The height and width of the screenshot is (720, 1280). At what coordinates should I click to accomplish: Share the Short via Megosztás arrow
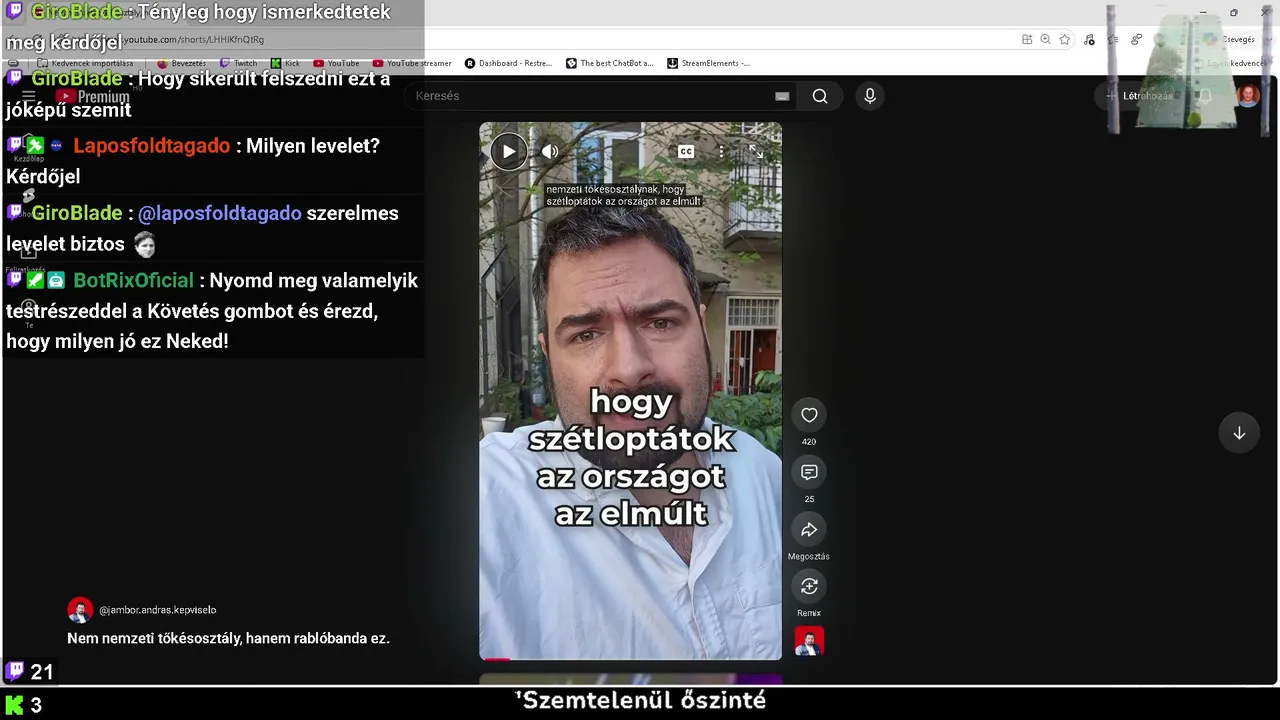pos(809,529)
